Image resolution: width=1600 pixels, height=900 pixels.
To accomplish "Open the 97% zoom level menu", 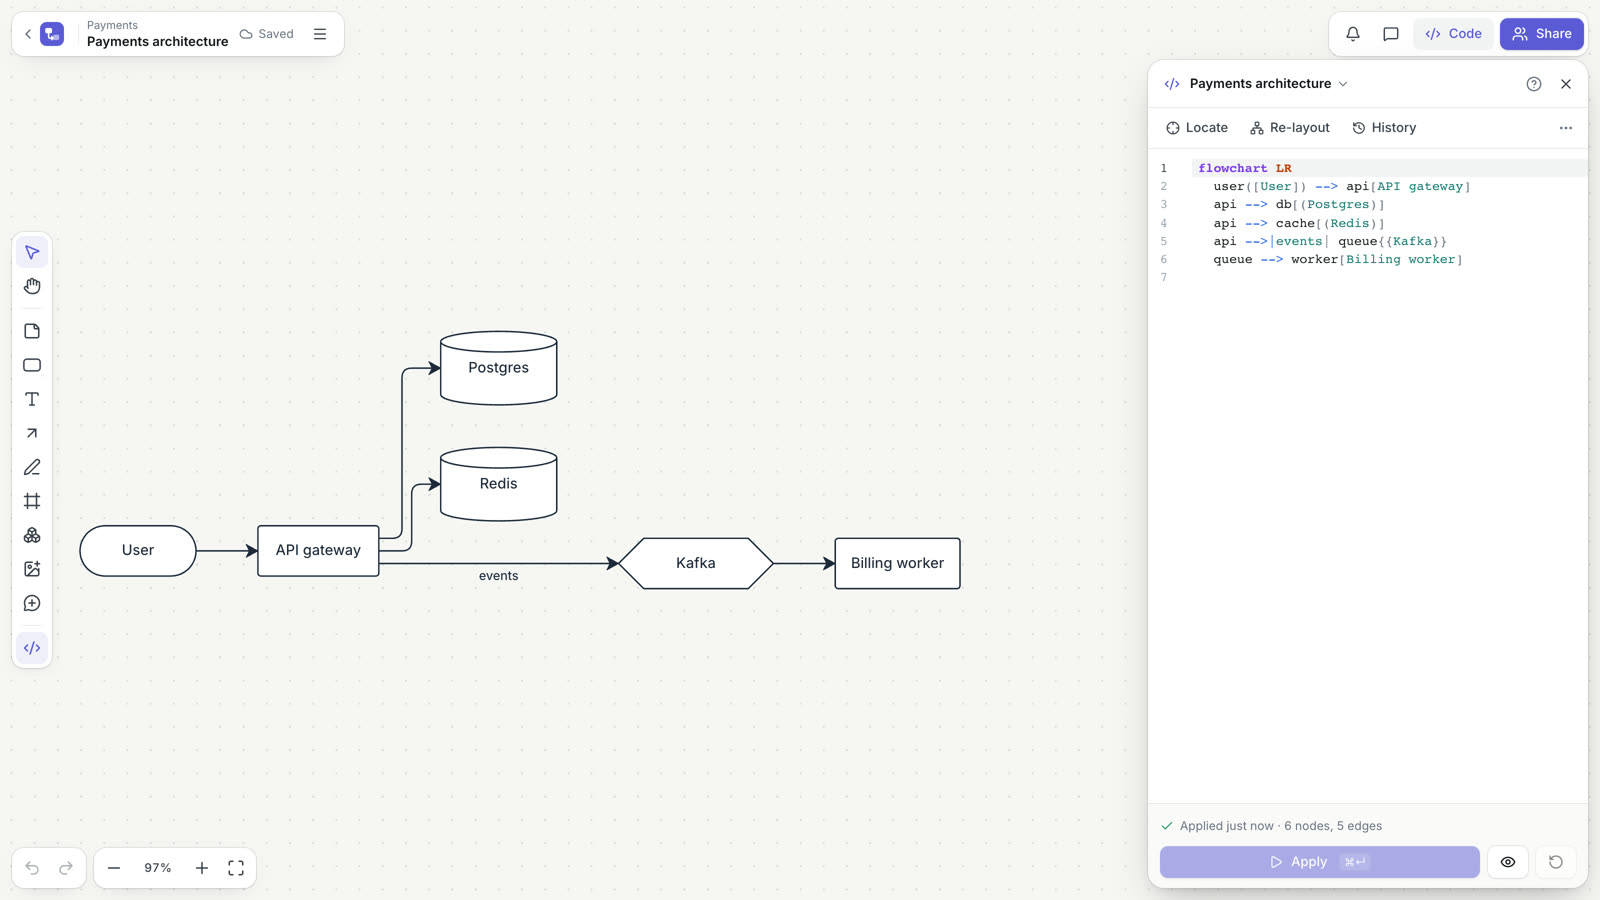I will pos(158,868).
